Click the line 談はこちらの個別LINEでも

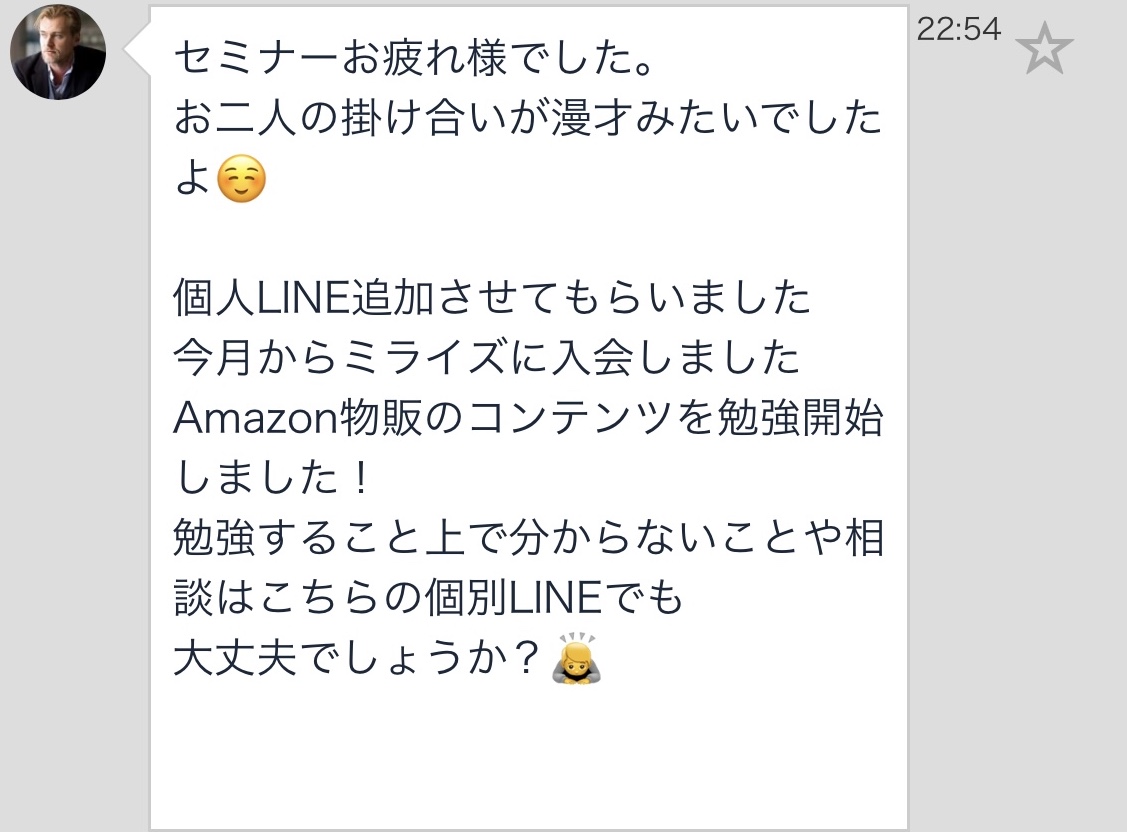tap(428, 597)
